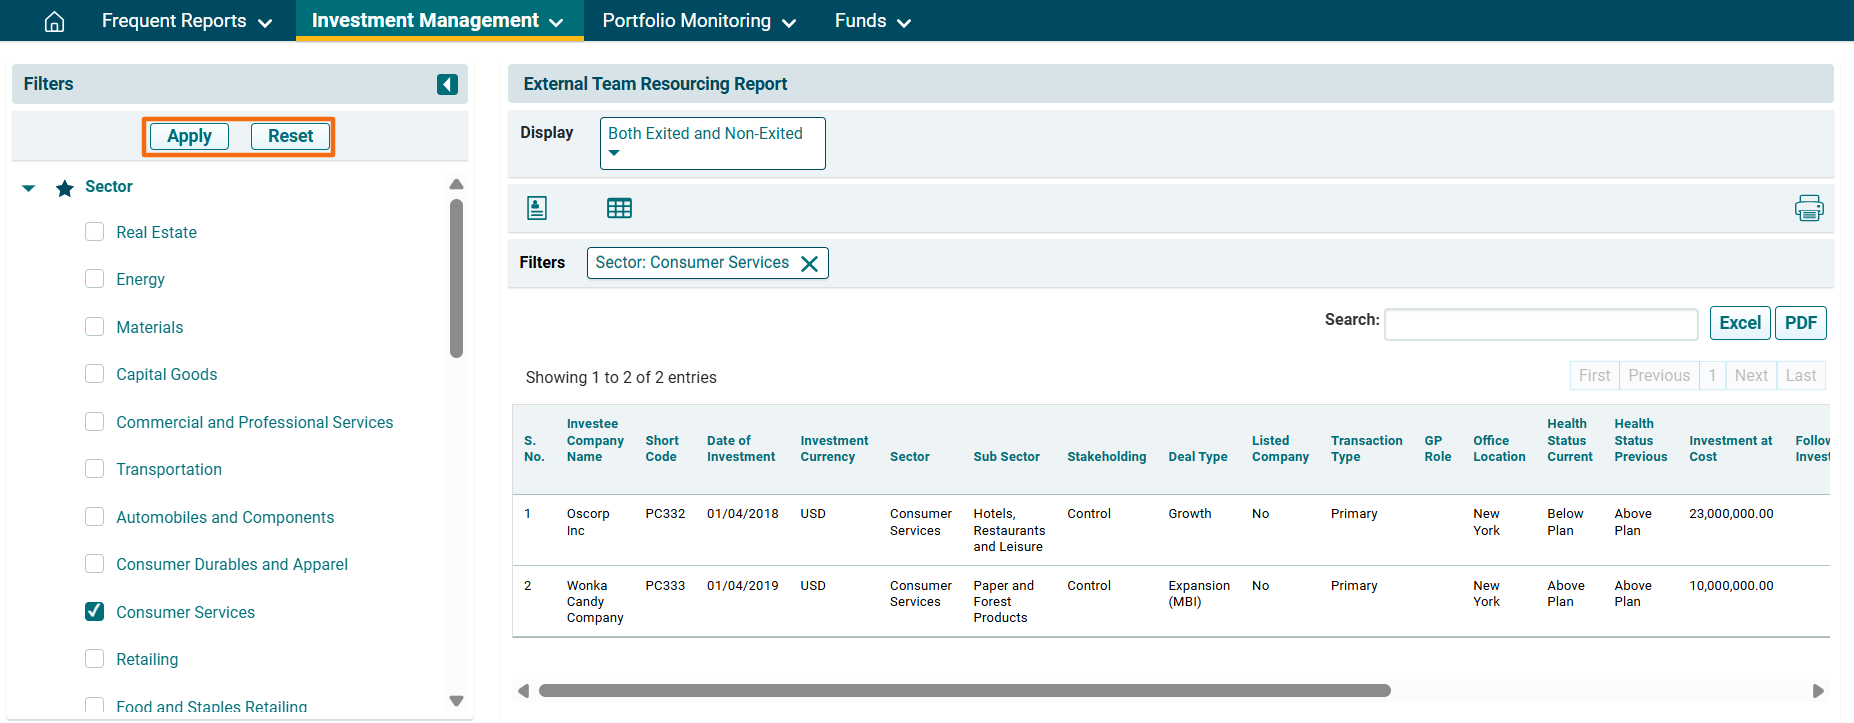Check the Real Estate sector checkbox
Viewport: 1854px width, 723px height.
[95, 232]
